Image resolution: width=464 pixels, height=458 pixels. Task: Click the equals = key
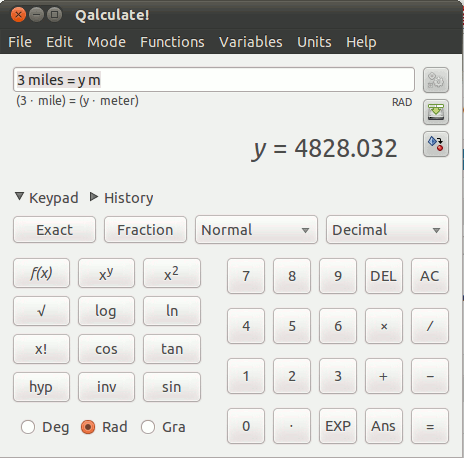(430, 426)
